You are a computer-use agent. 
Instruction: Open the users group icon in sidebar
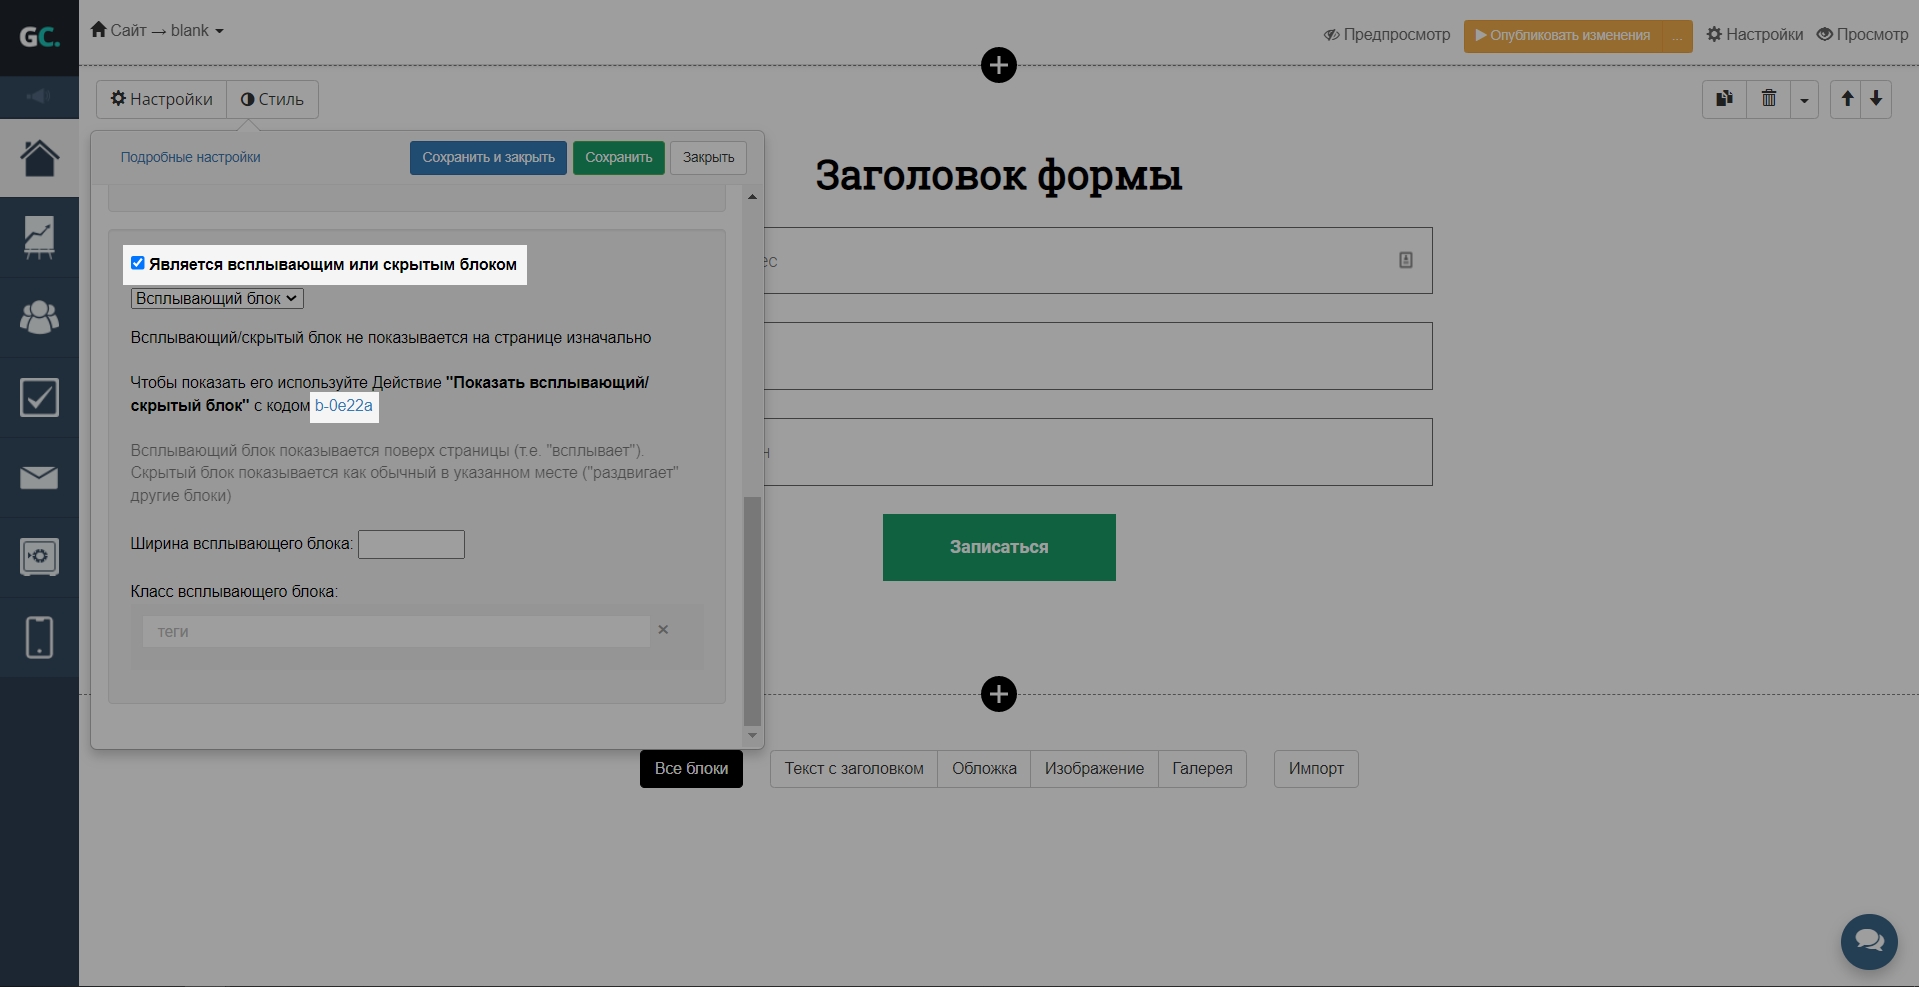point(39,318)
